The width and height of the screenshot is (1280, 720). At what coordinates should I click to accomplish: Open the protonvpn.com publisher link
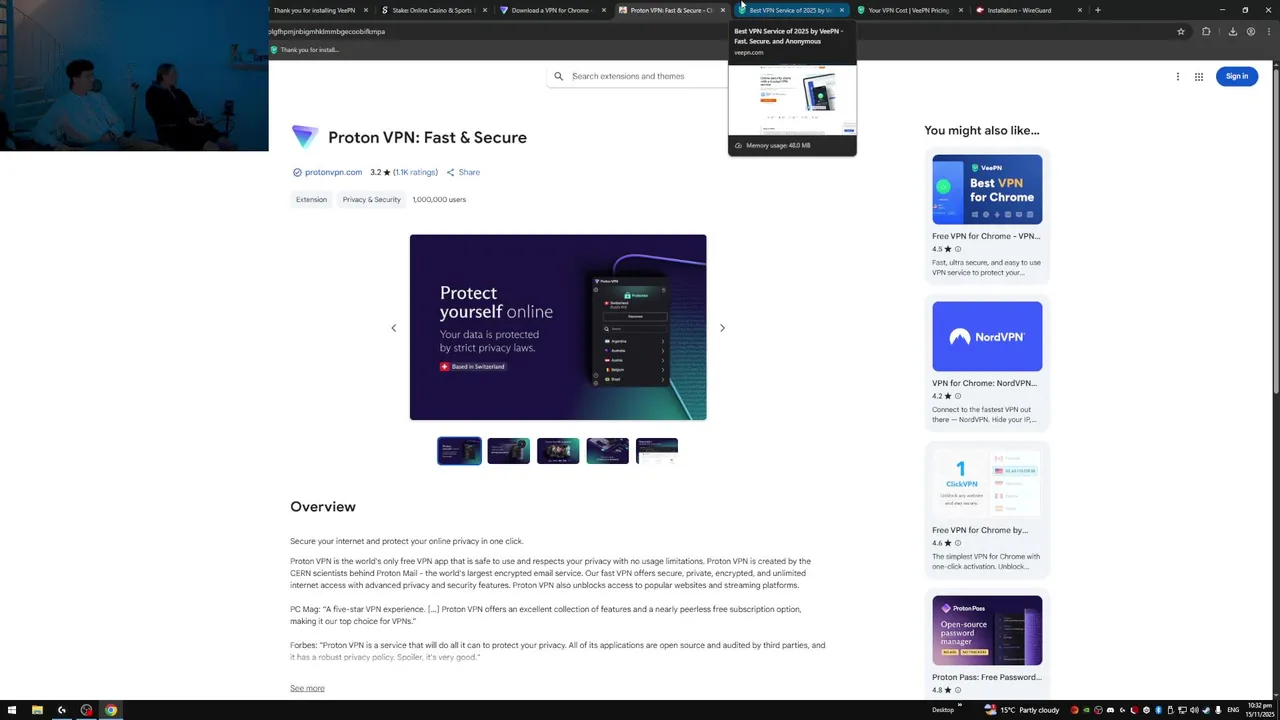point(333,172)
